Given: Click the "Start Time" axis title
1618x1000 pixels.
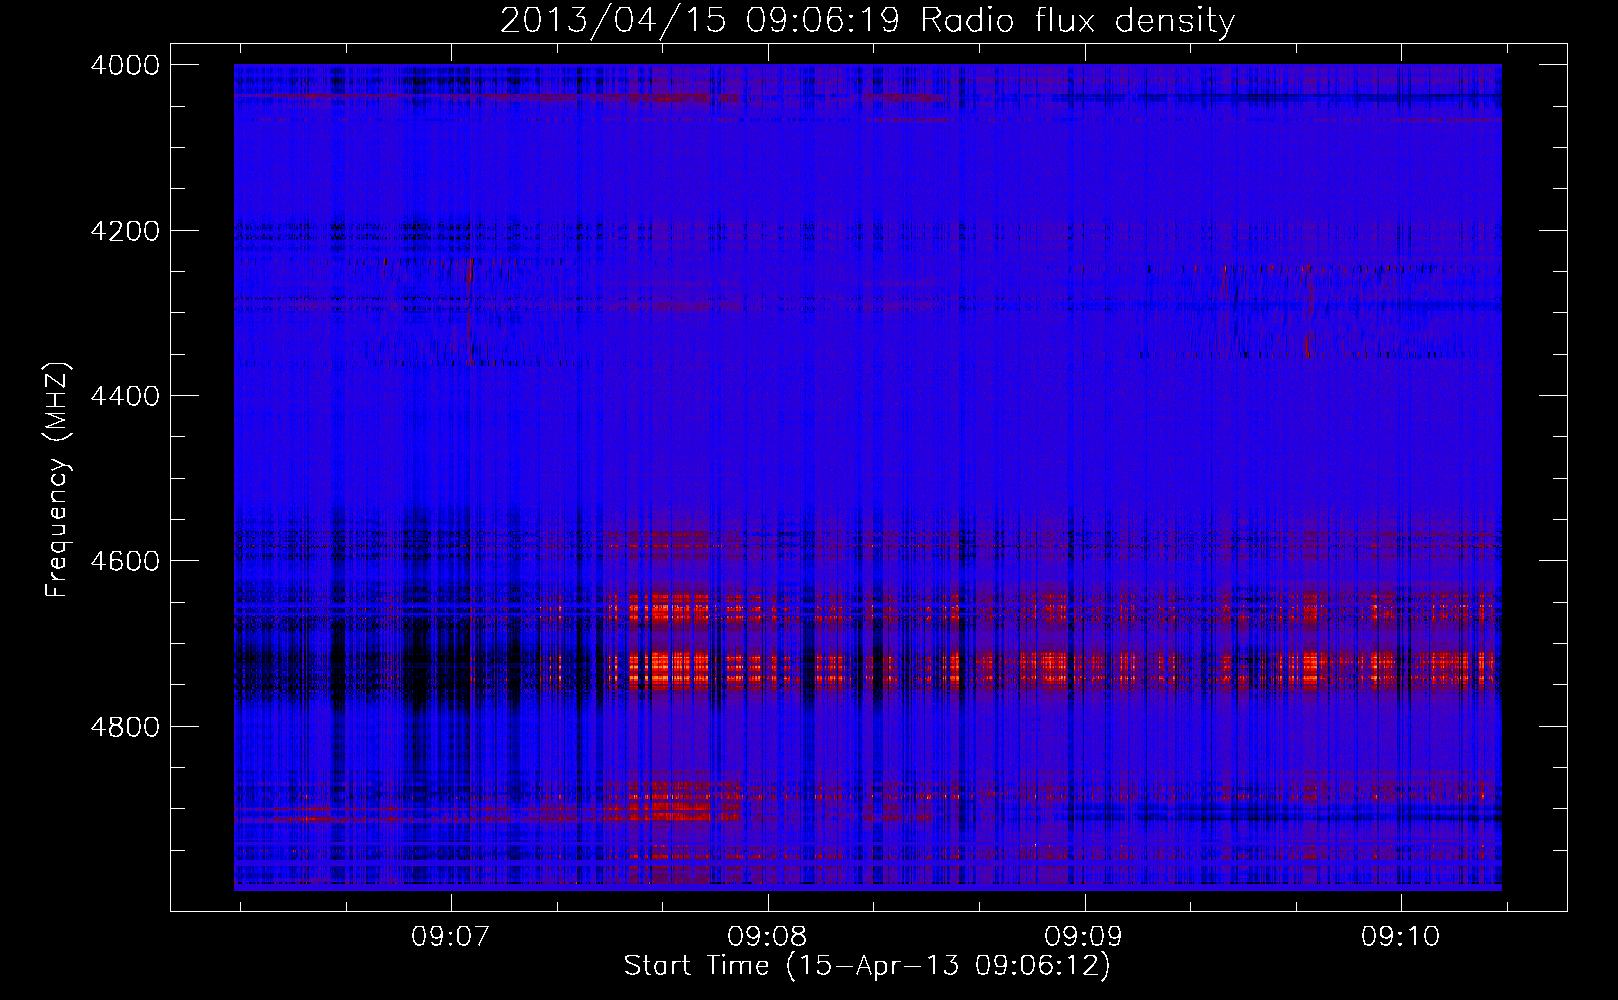Looking at the screenshot, I should tap(697, 966).
